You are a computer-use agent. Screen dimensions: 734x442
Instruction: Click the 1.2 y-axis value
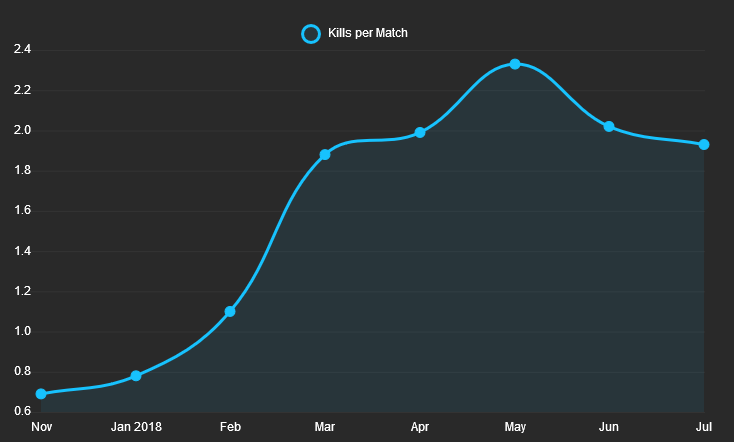22,291
